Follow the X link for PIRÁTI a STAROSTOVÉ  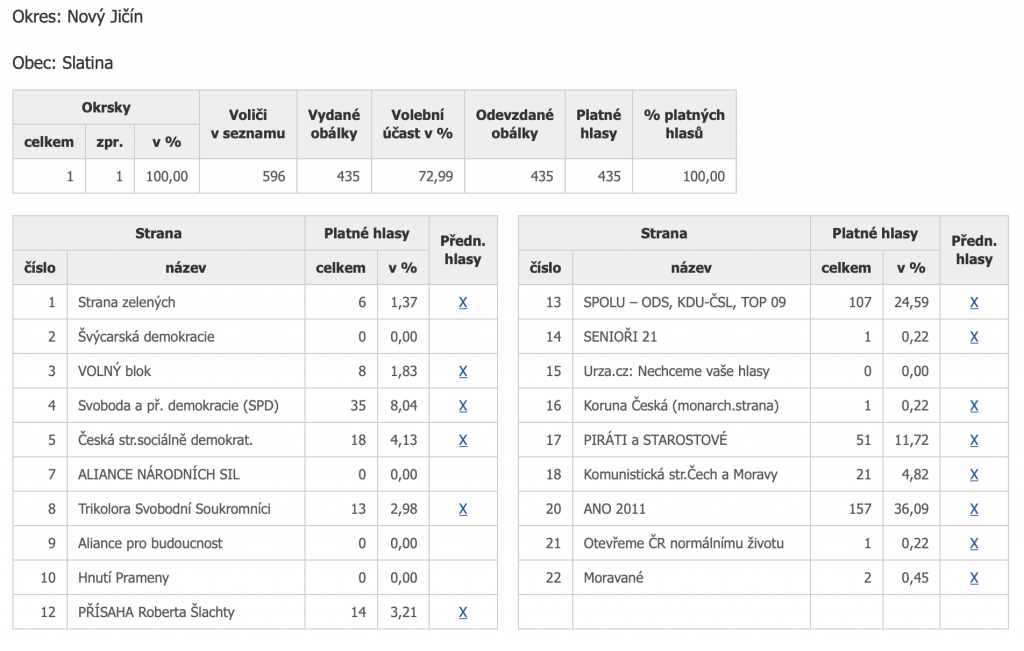[974, 440]
